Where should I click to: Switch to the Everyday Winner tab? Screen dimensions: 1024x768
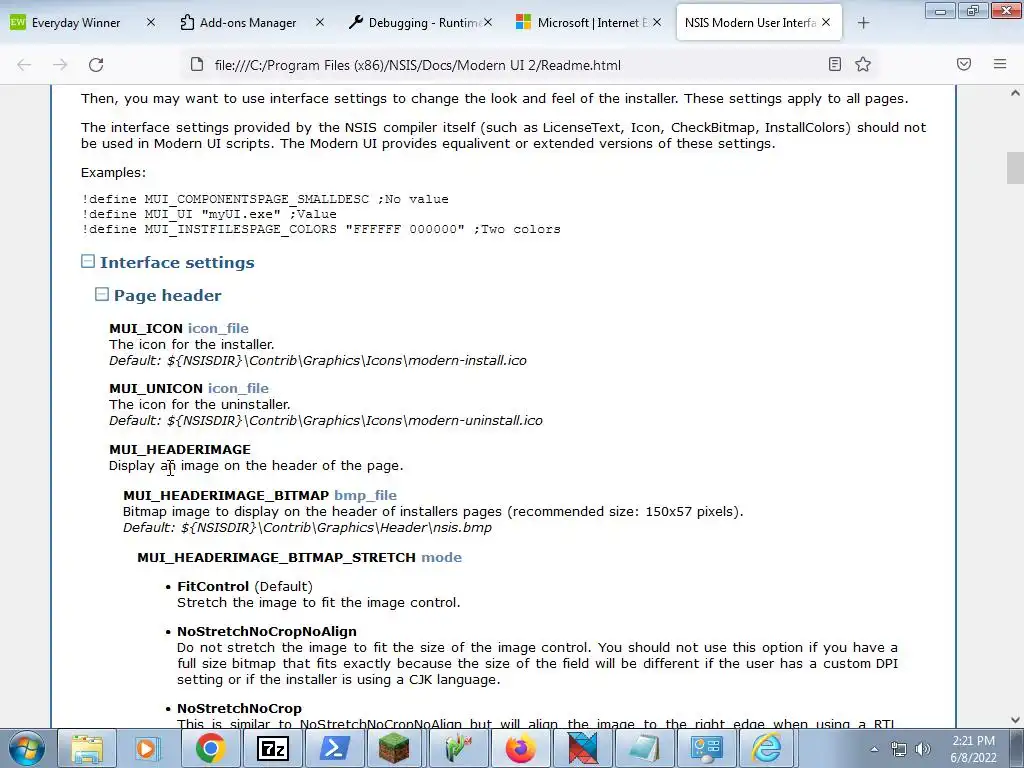point(76,23)
